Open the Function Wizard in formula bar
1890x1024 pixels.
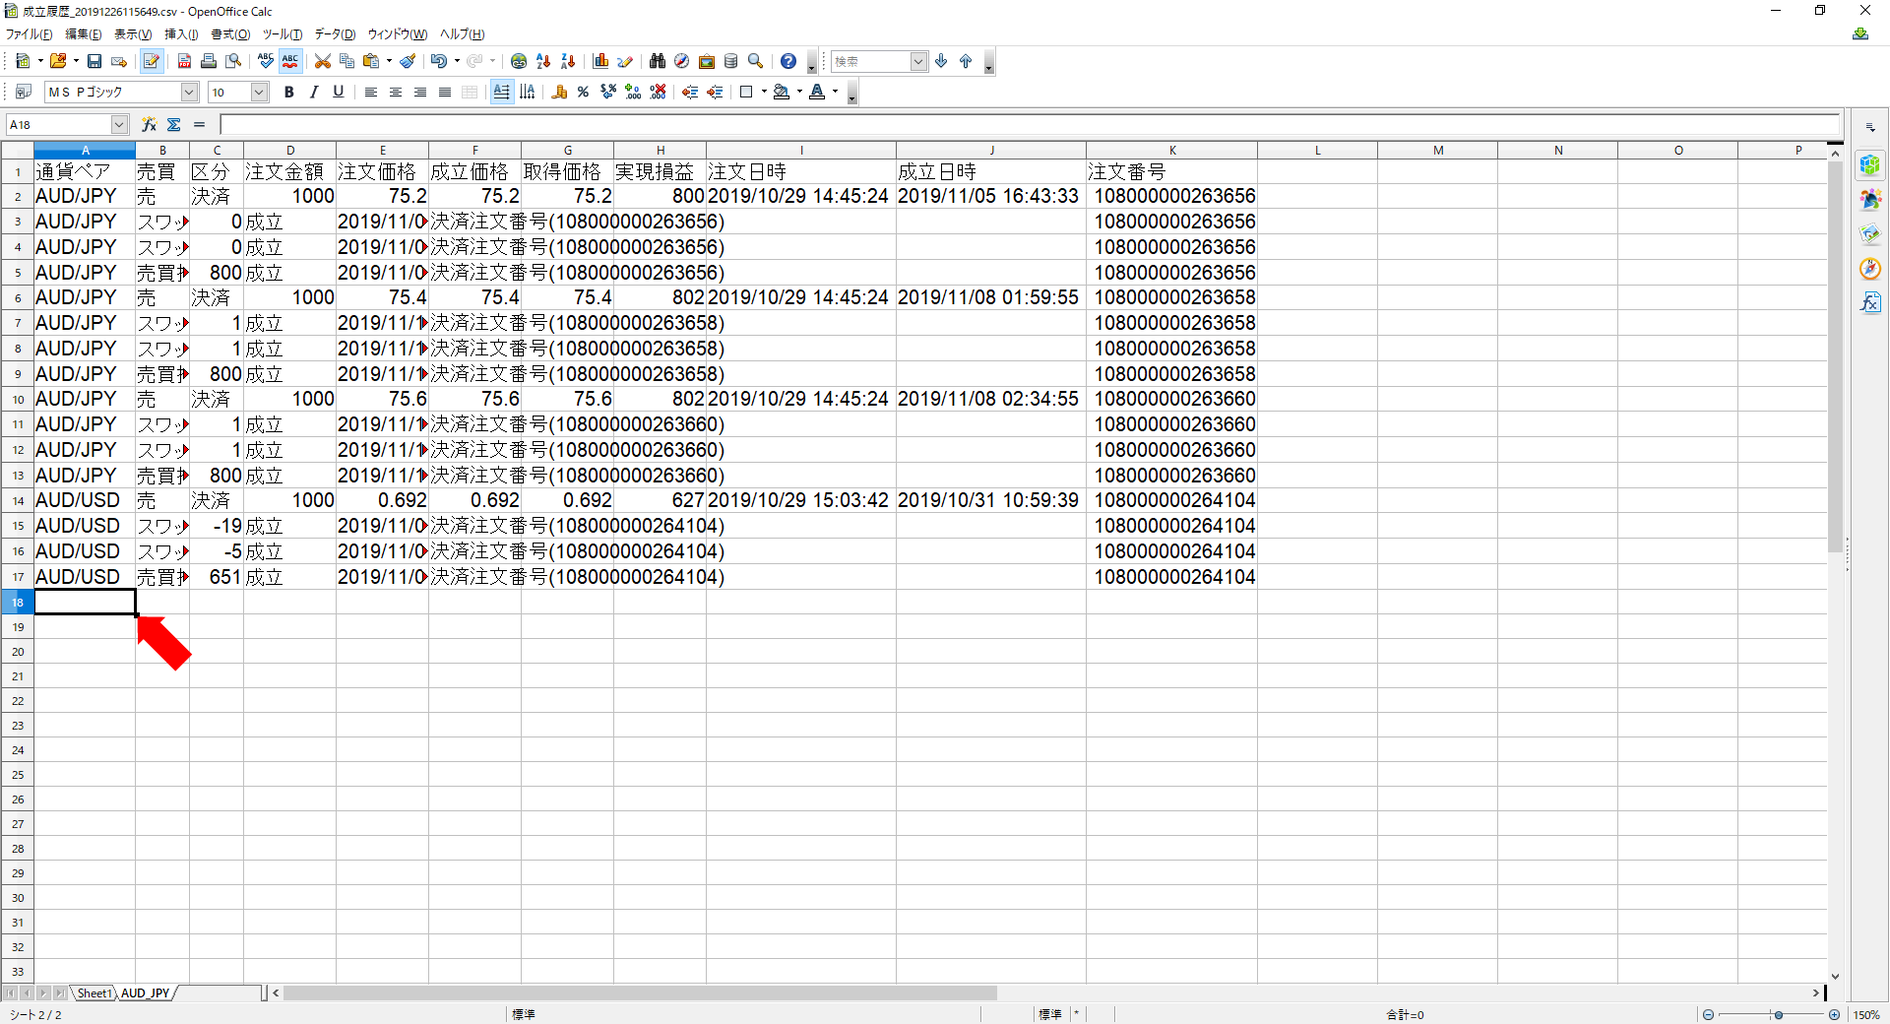click(149, 125)
